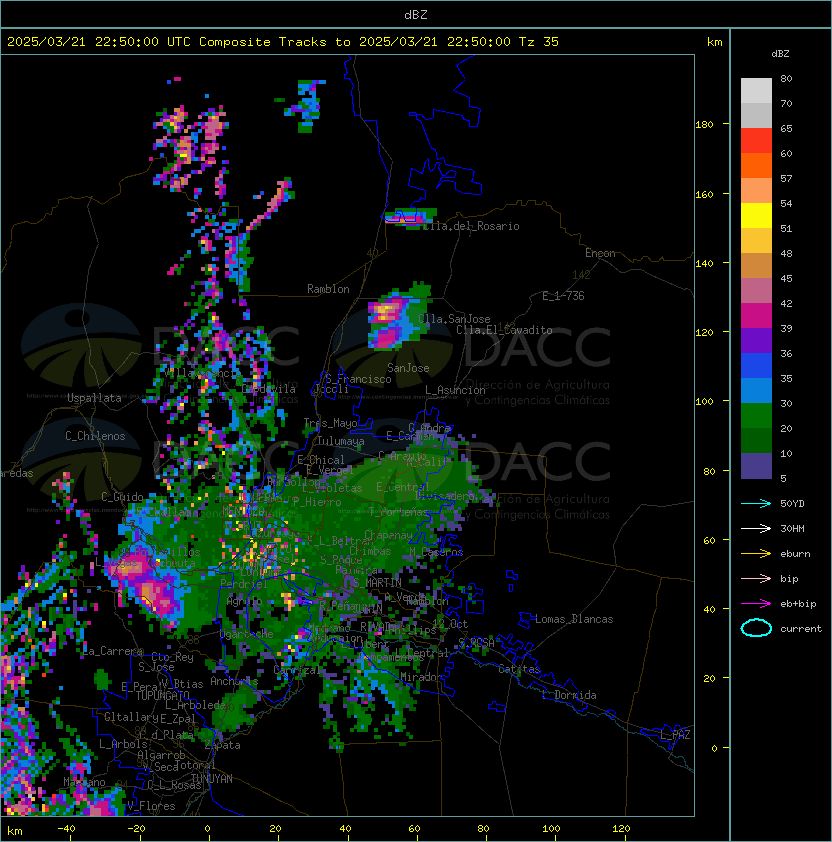
Task: Click the 'Zapata' map label
Action: [x=222, y=745]
